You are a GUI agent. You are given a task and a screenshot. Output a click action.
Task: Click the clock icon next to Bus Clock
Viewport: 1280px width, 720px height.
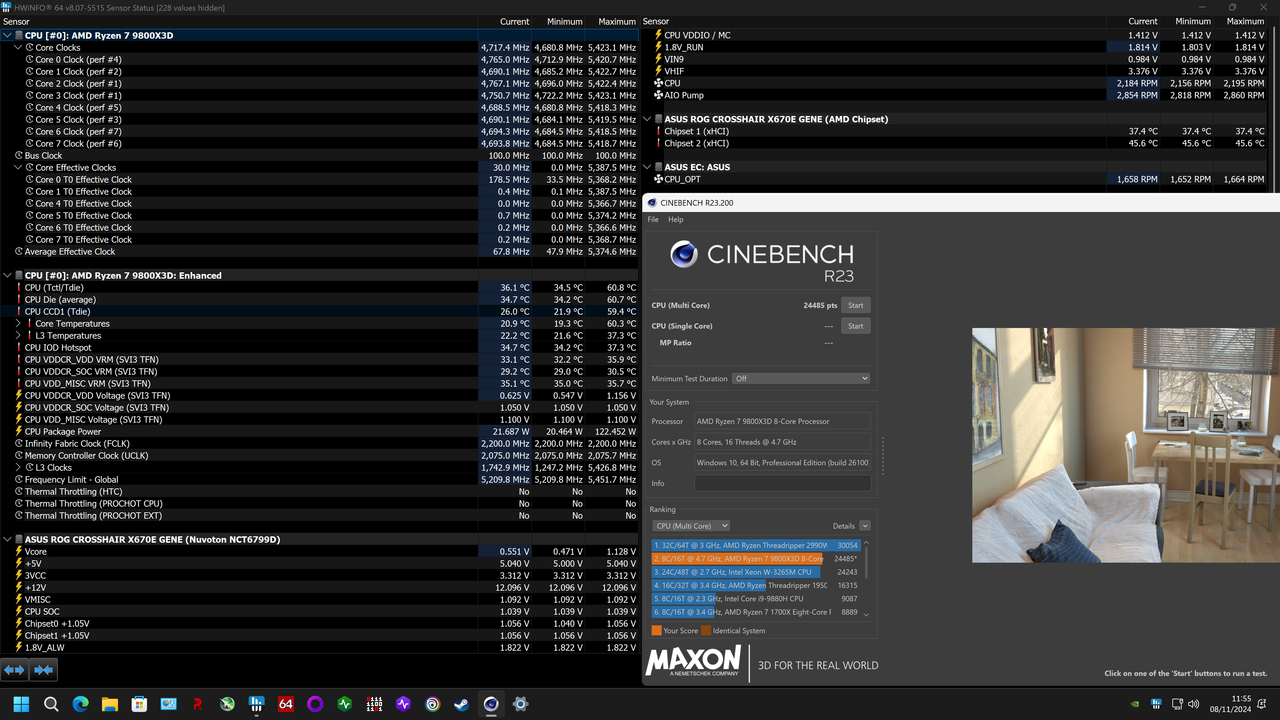point(19,156)
